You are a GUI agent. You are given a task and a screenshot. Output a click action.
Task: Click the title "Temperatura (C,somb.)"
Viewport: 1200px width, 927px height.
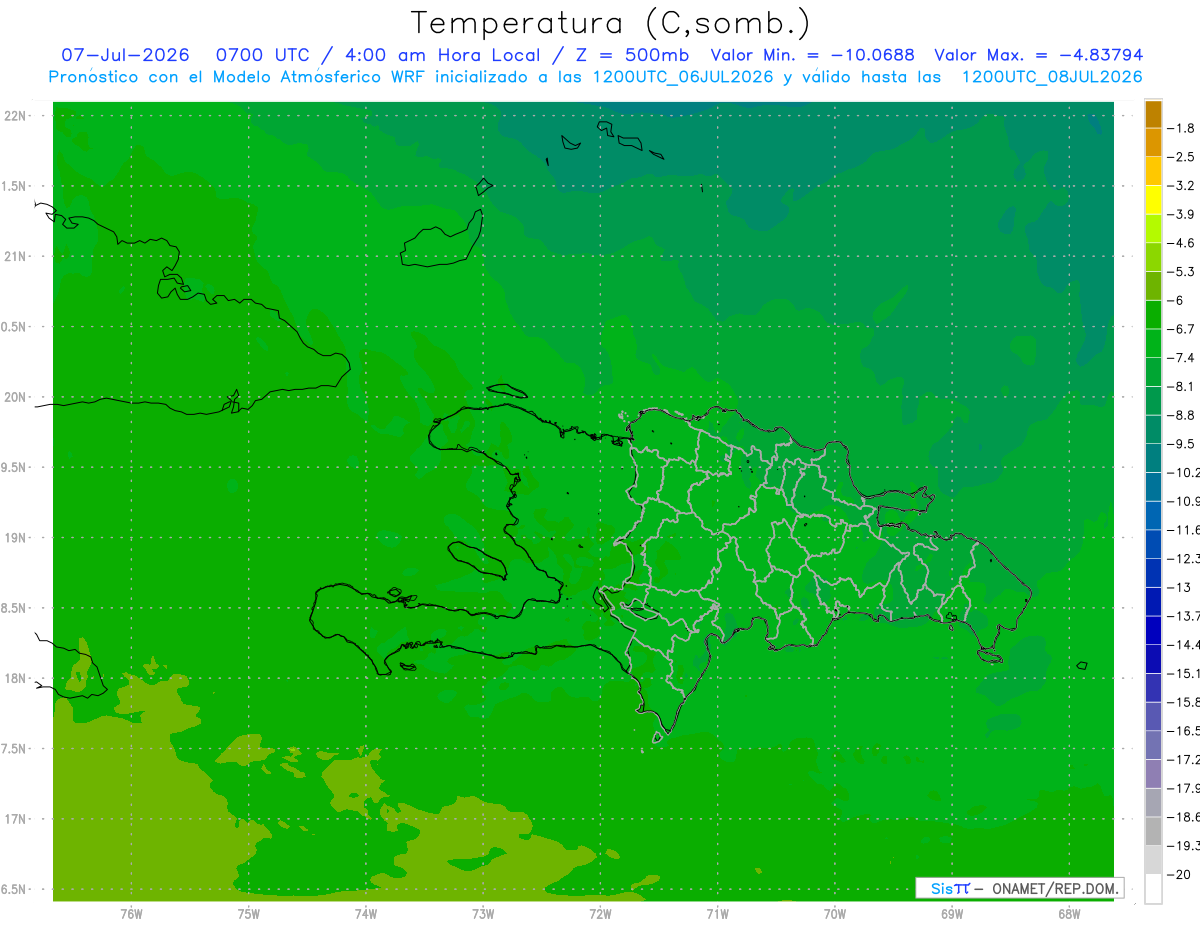click(x=610, y=22)
